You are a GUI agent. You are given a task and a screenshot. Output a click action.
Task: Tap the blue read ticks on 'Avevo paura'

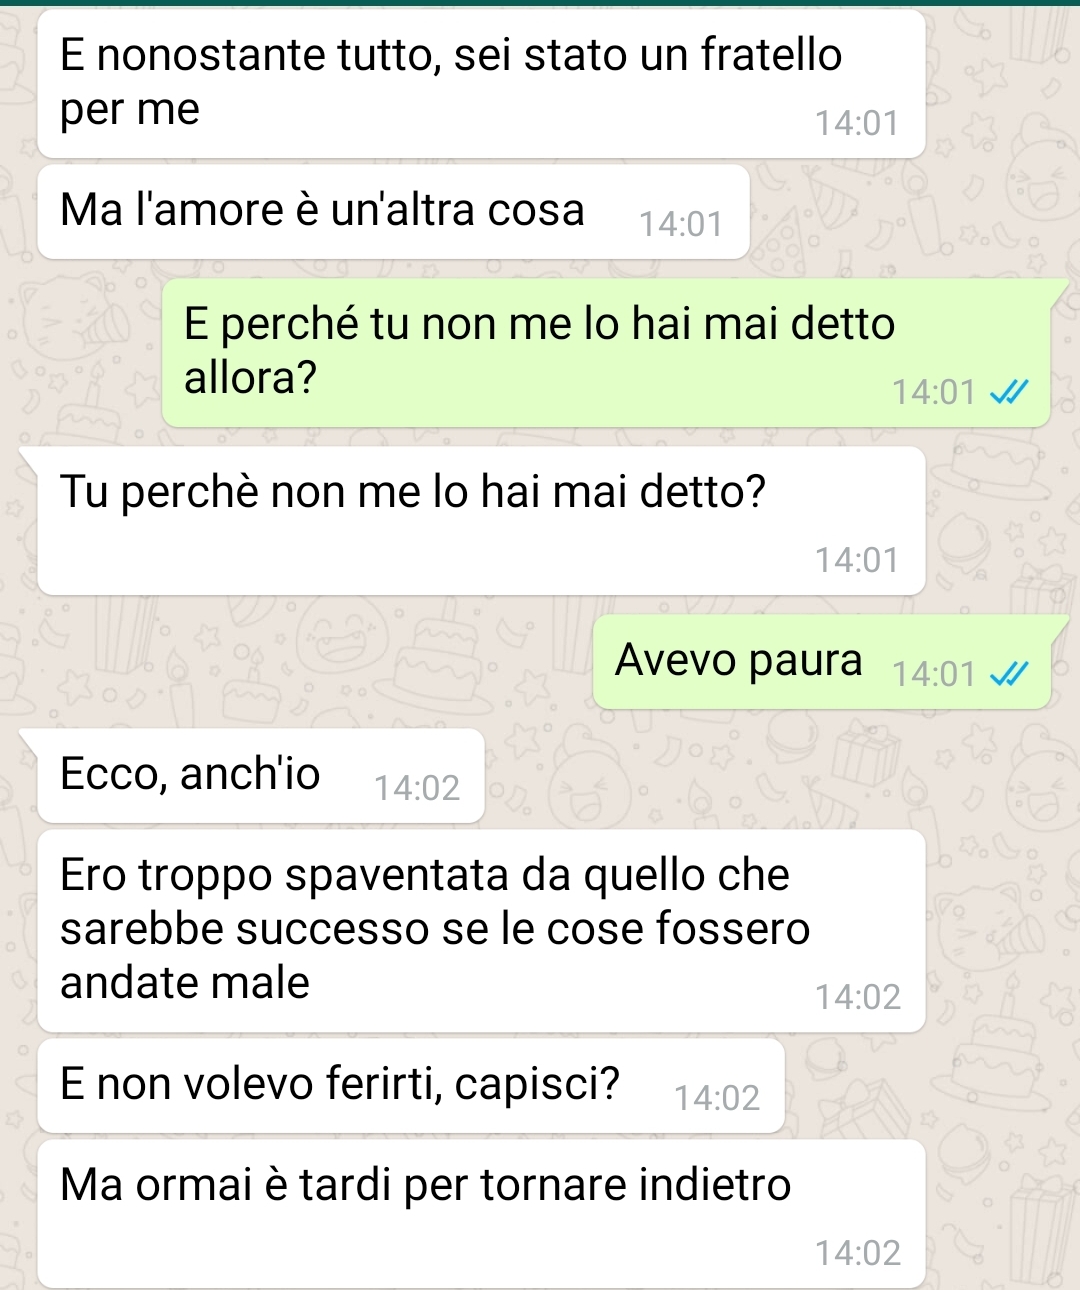1008,676
